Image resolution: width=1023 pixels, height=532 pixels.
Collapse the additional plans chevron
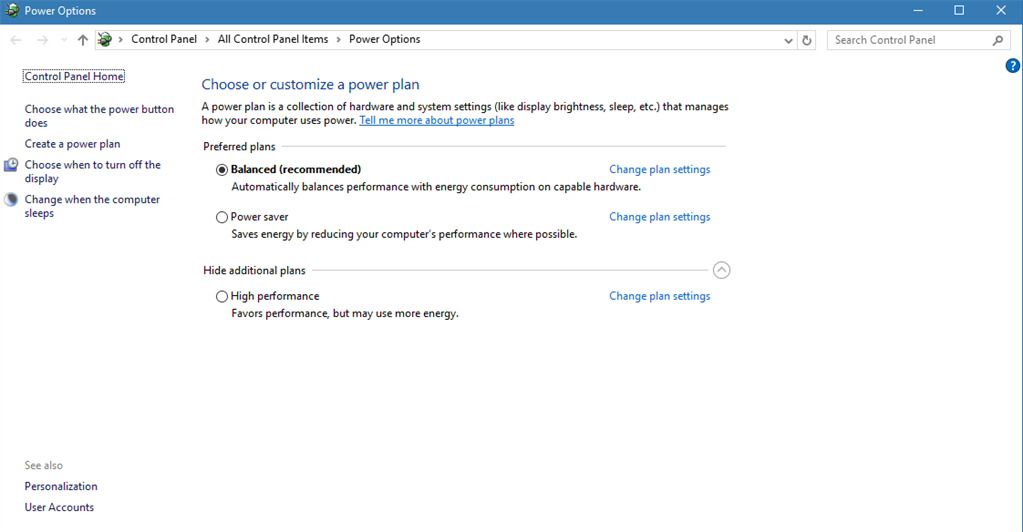722,270
